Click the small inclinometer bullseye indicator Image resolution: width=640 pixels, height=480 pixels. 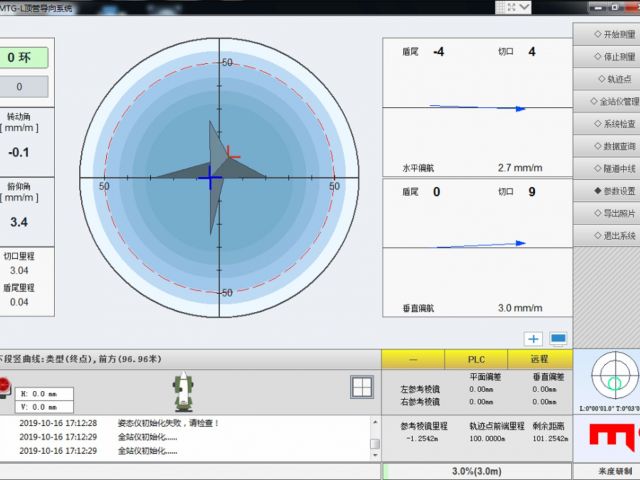pyautogui.click(x=615, y=375)
